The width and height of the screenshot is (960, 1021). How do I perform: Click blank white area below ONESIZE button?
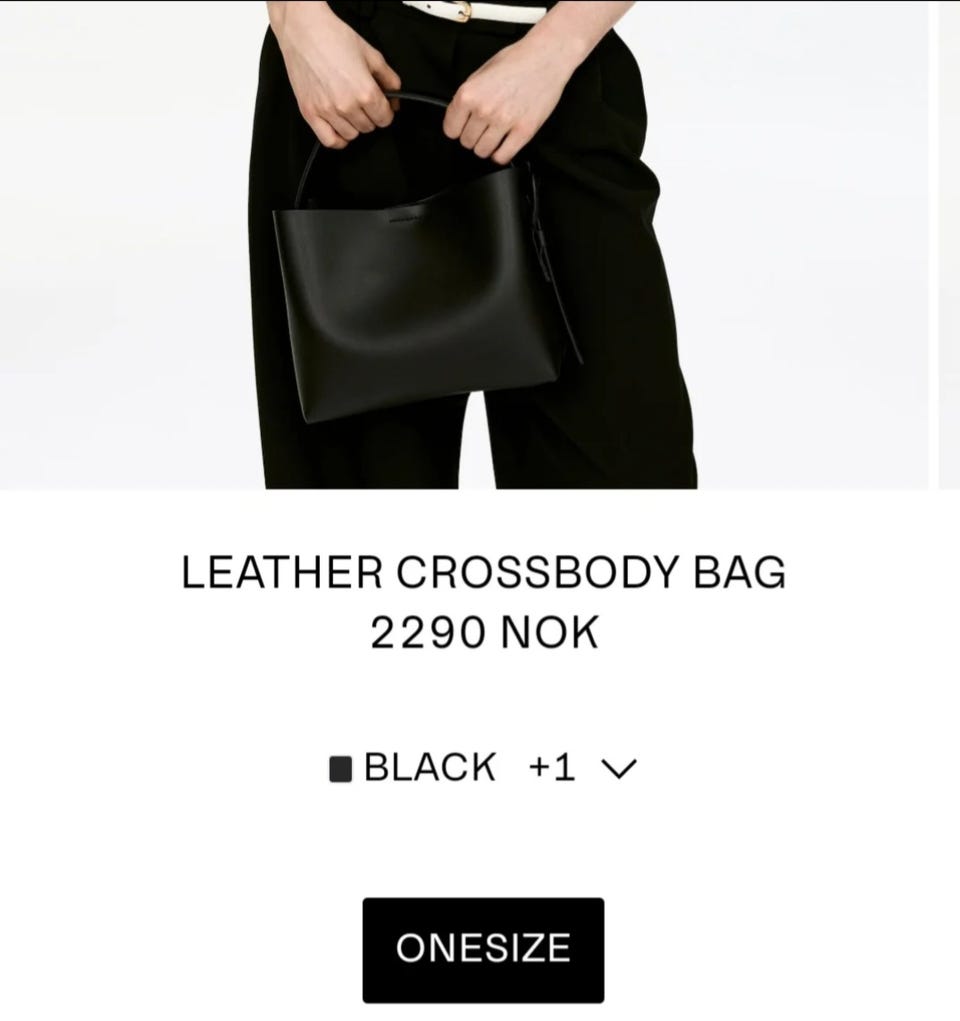pos(483,1013)
